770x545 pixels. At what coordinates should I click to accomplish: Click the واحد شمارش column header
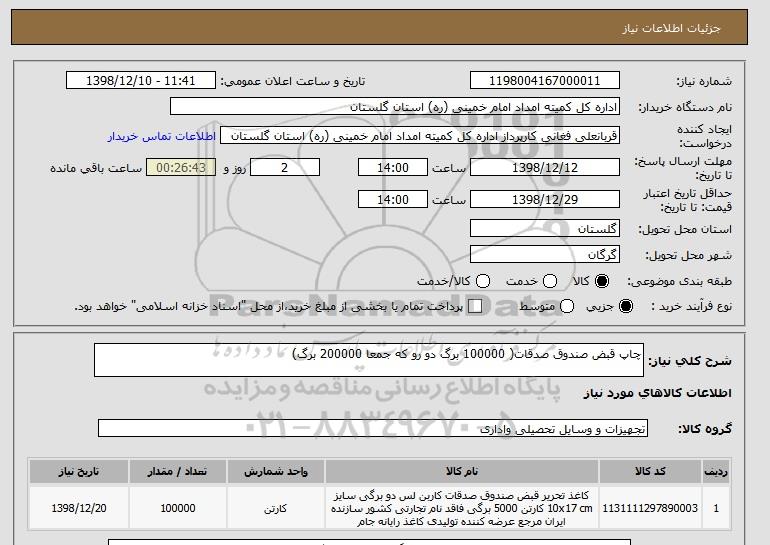275,471
